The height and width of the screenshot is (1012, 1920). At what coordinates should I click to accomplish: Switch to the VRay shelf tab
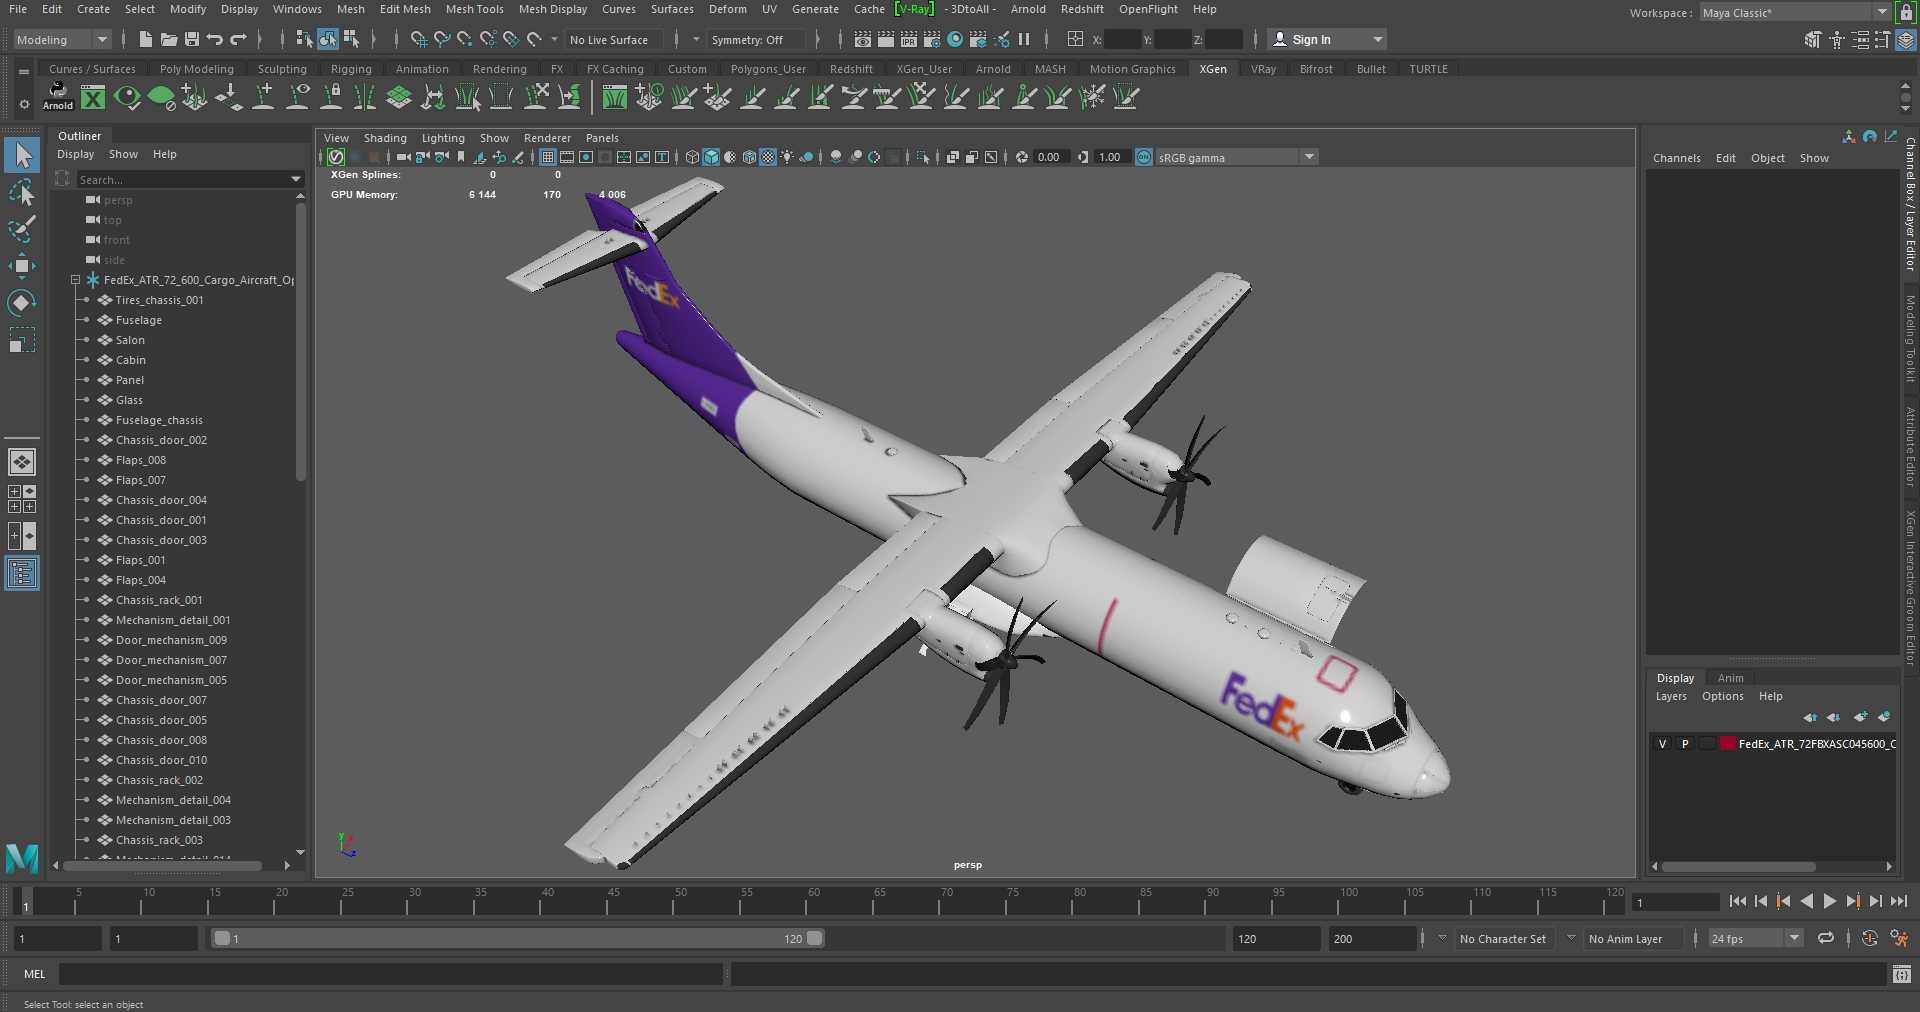tap(1263, 69)
